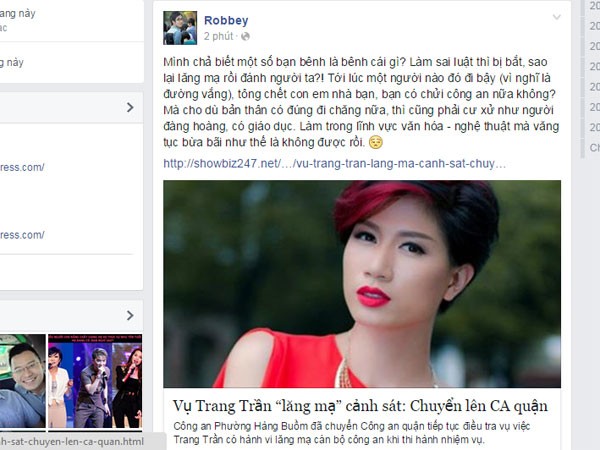
Task: Open the first ress.com/ sidebar link
Action: coord(22,167)
